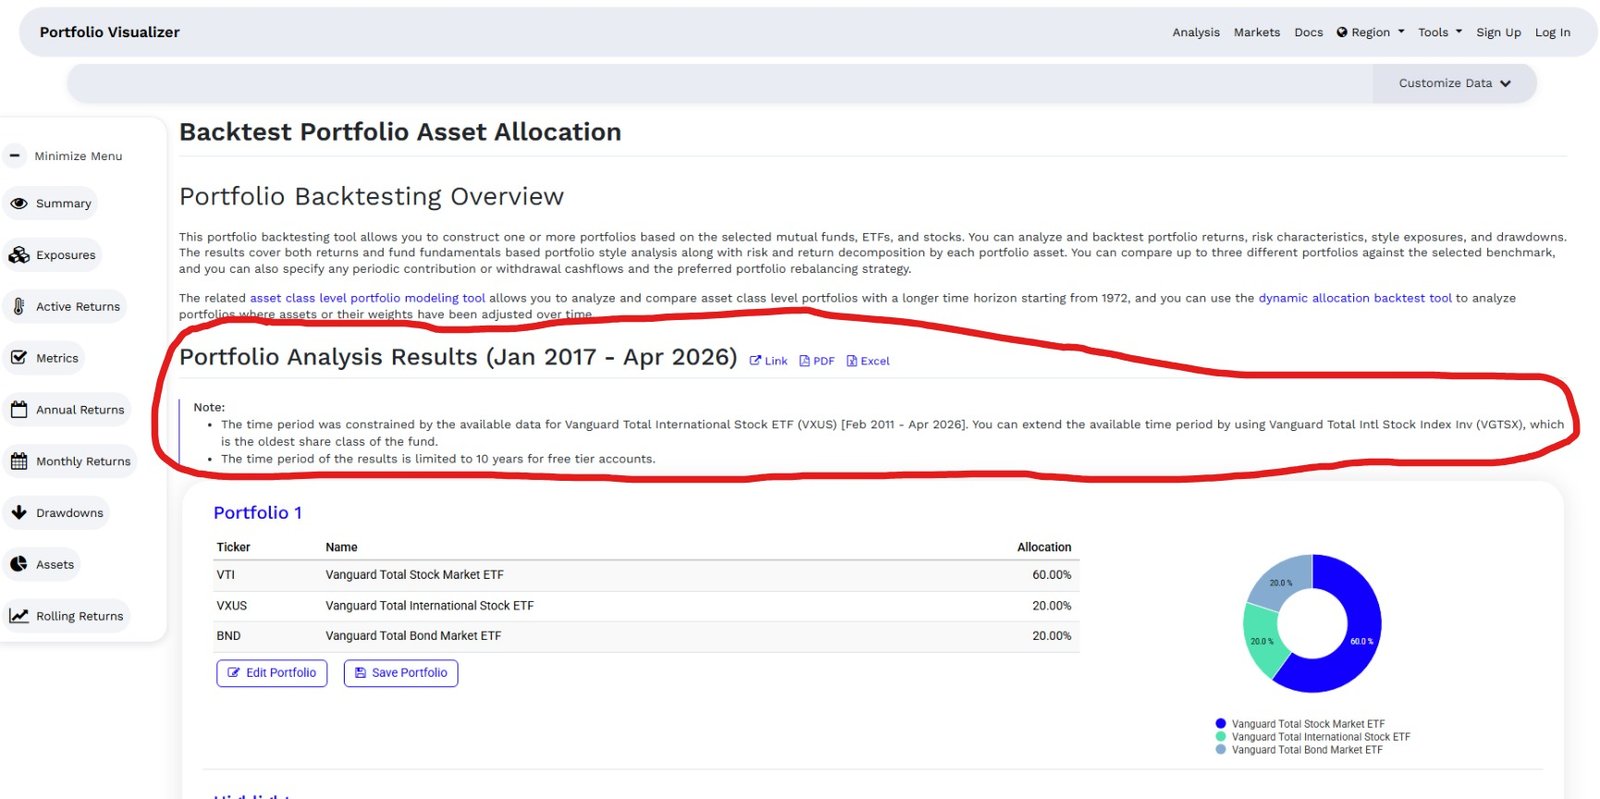
Task: Click the VTI ticker cell
Action: click(x=226, y=575)
